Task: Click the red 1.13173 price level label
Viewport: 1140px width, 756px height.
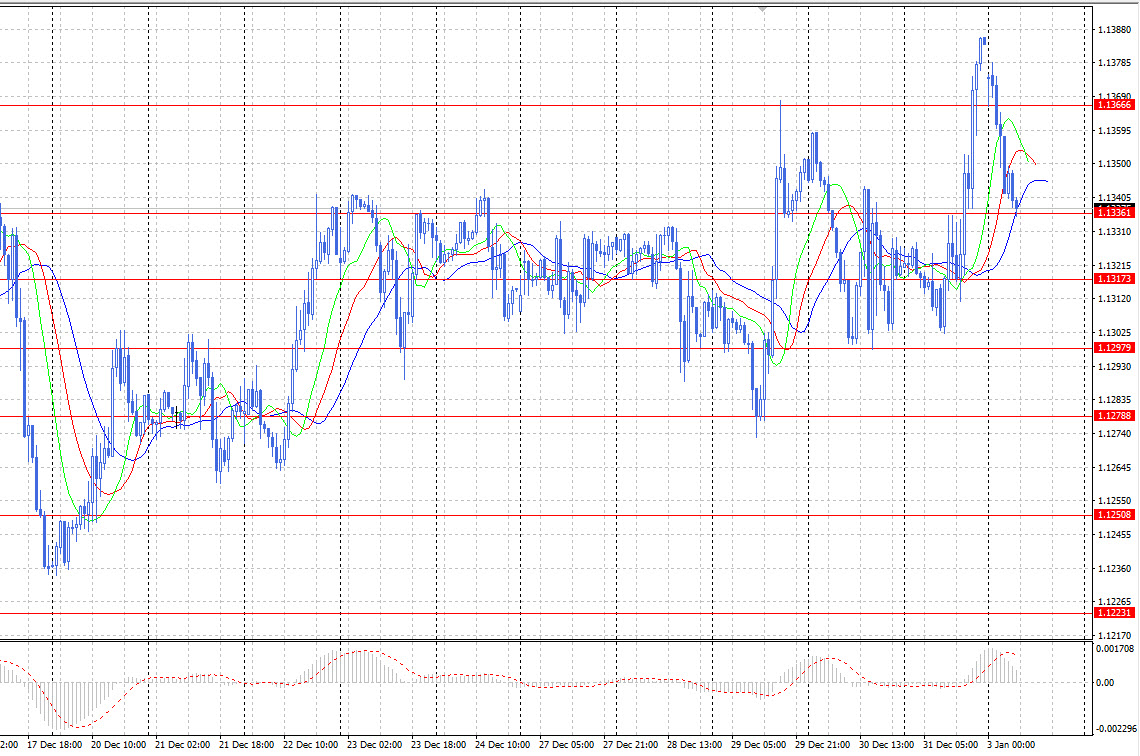Action: tap(1114, 279)
